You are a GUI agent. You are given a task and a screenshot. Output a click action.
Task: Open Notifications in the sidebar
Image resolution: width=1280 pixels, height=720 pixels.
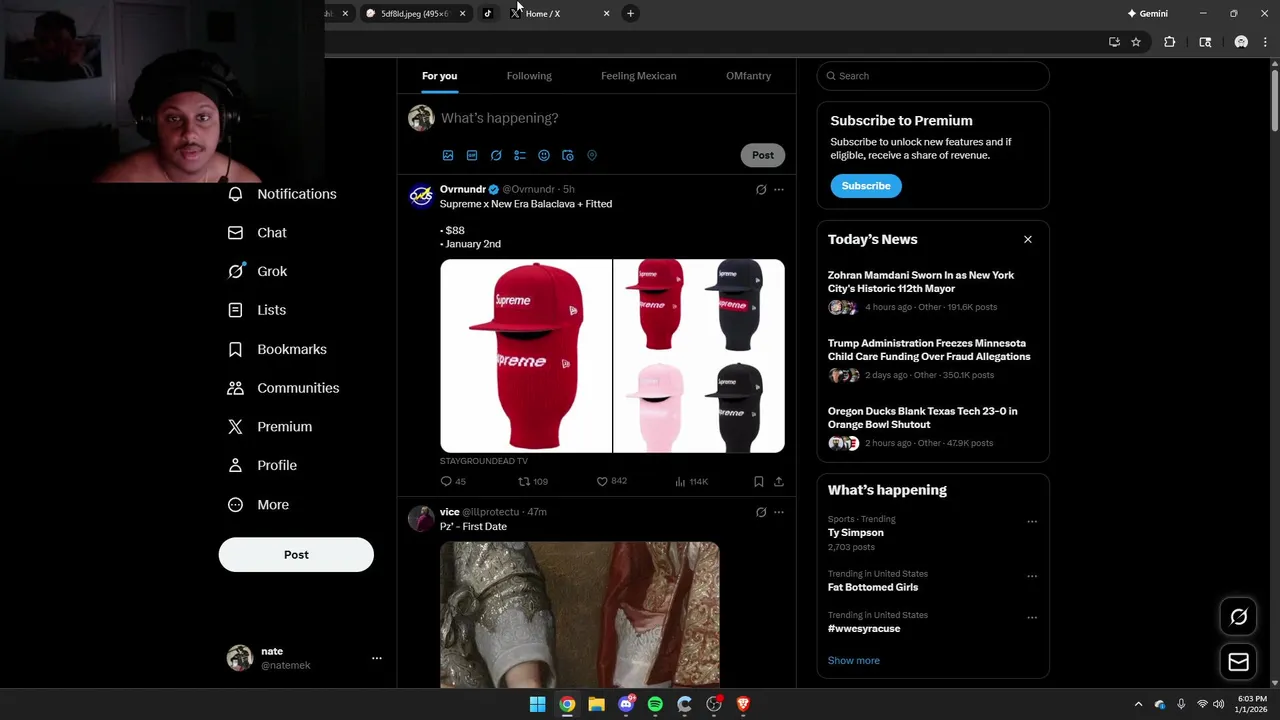[x=283, y=194]
